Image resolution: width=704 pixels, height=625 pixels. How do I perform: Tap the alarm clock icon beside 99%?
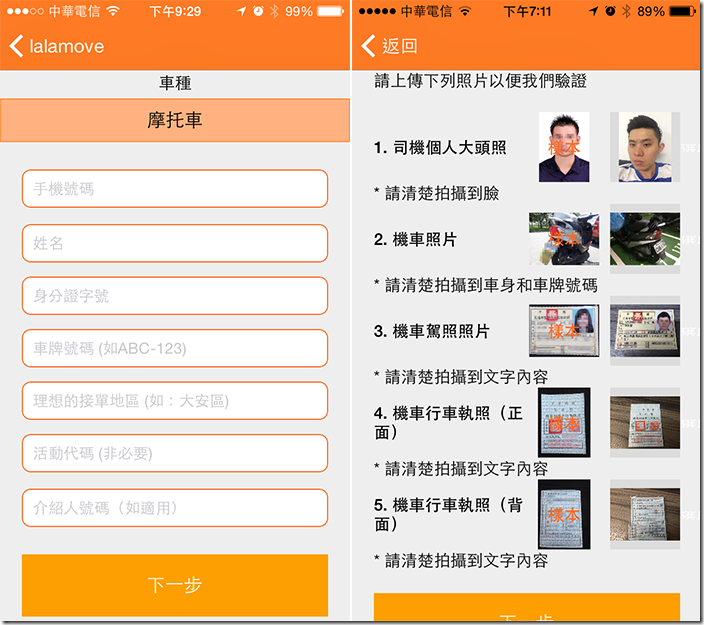coord(258,11)
